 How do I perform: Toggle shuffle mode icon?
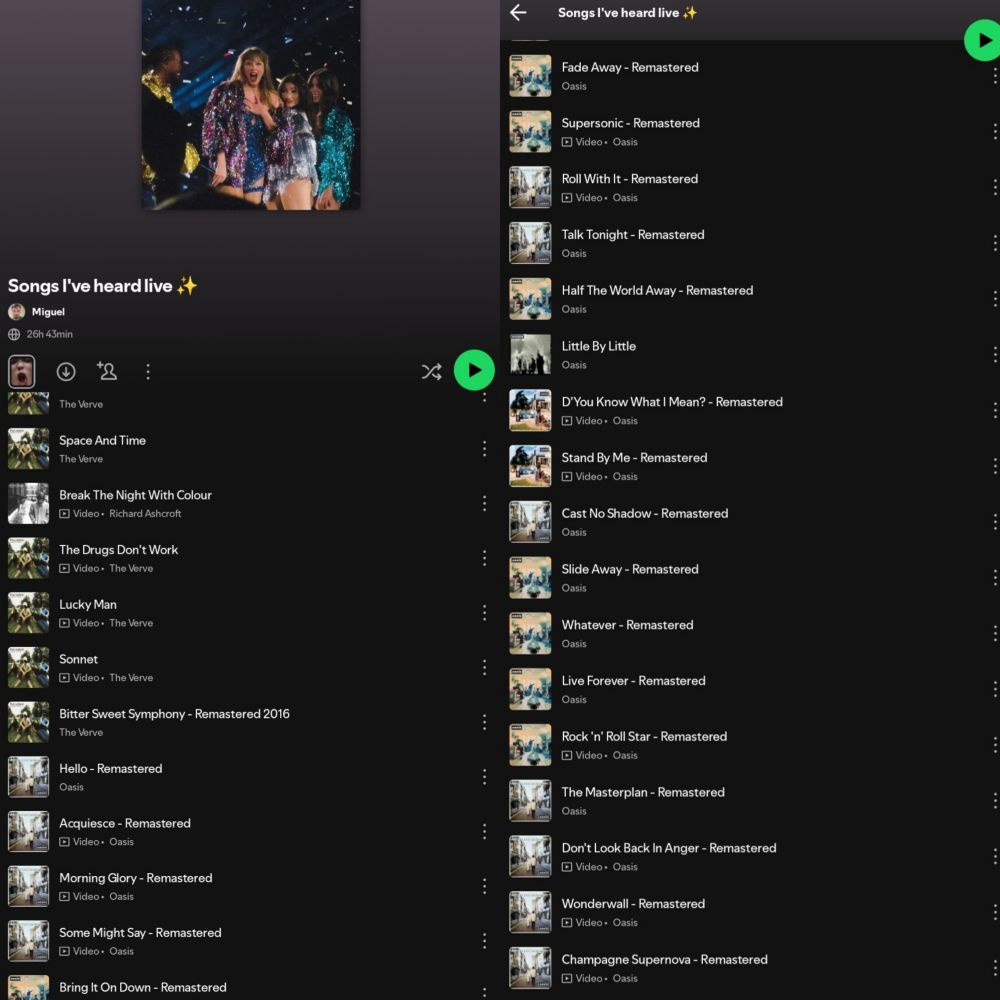tap(431, 371)
